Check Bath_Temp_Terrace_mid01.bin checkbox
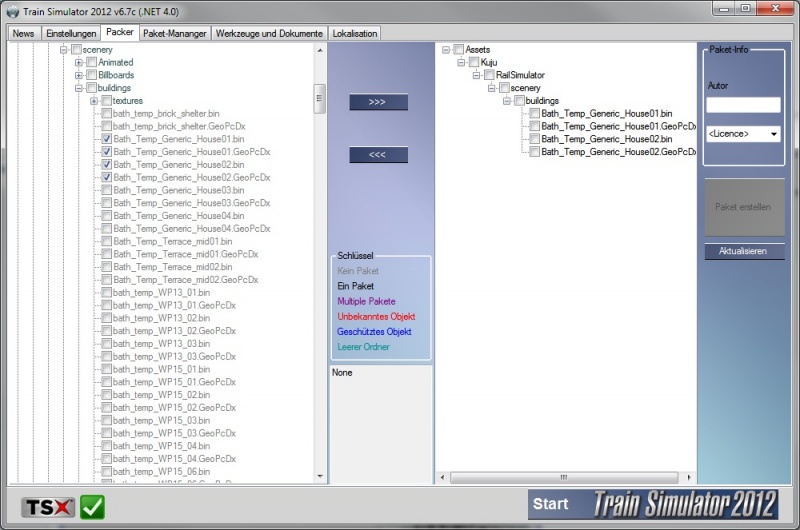Viewport: 800px width, 530px height. click(x=107, y=241)
